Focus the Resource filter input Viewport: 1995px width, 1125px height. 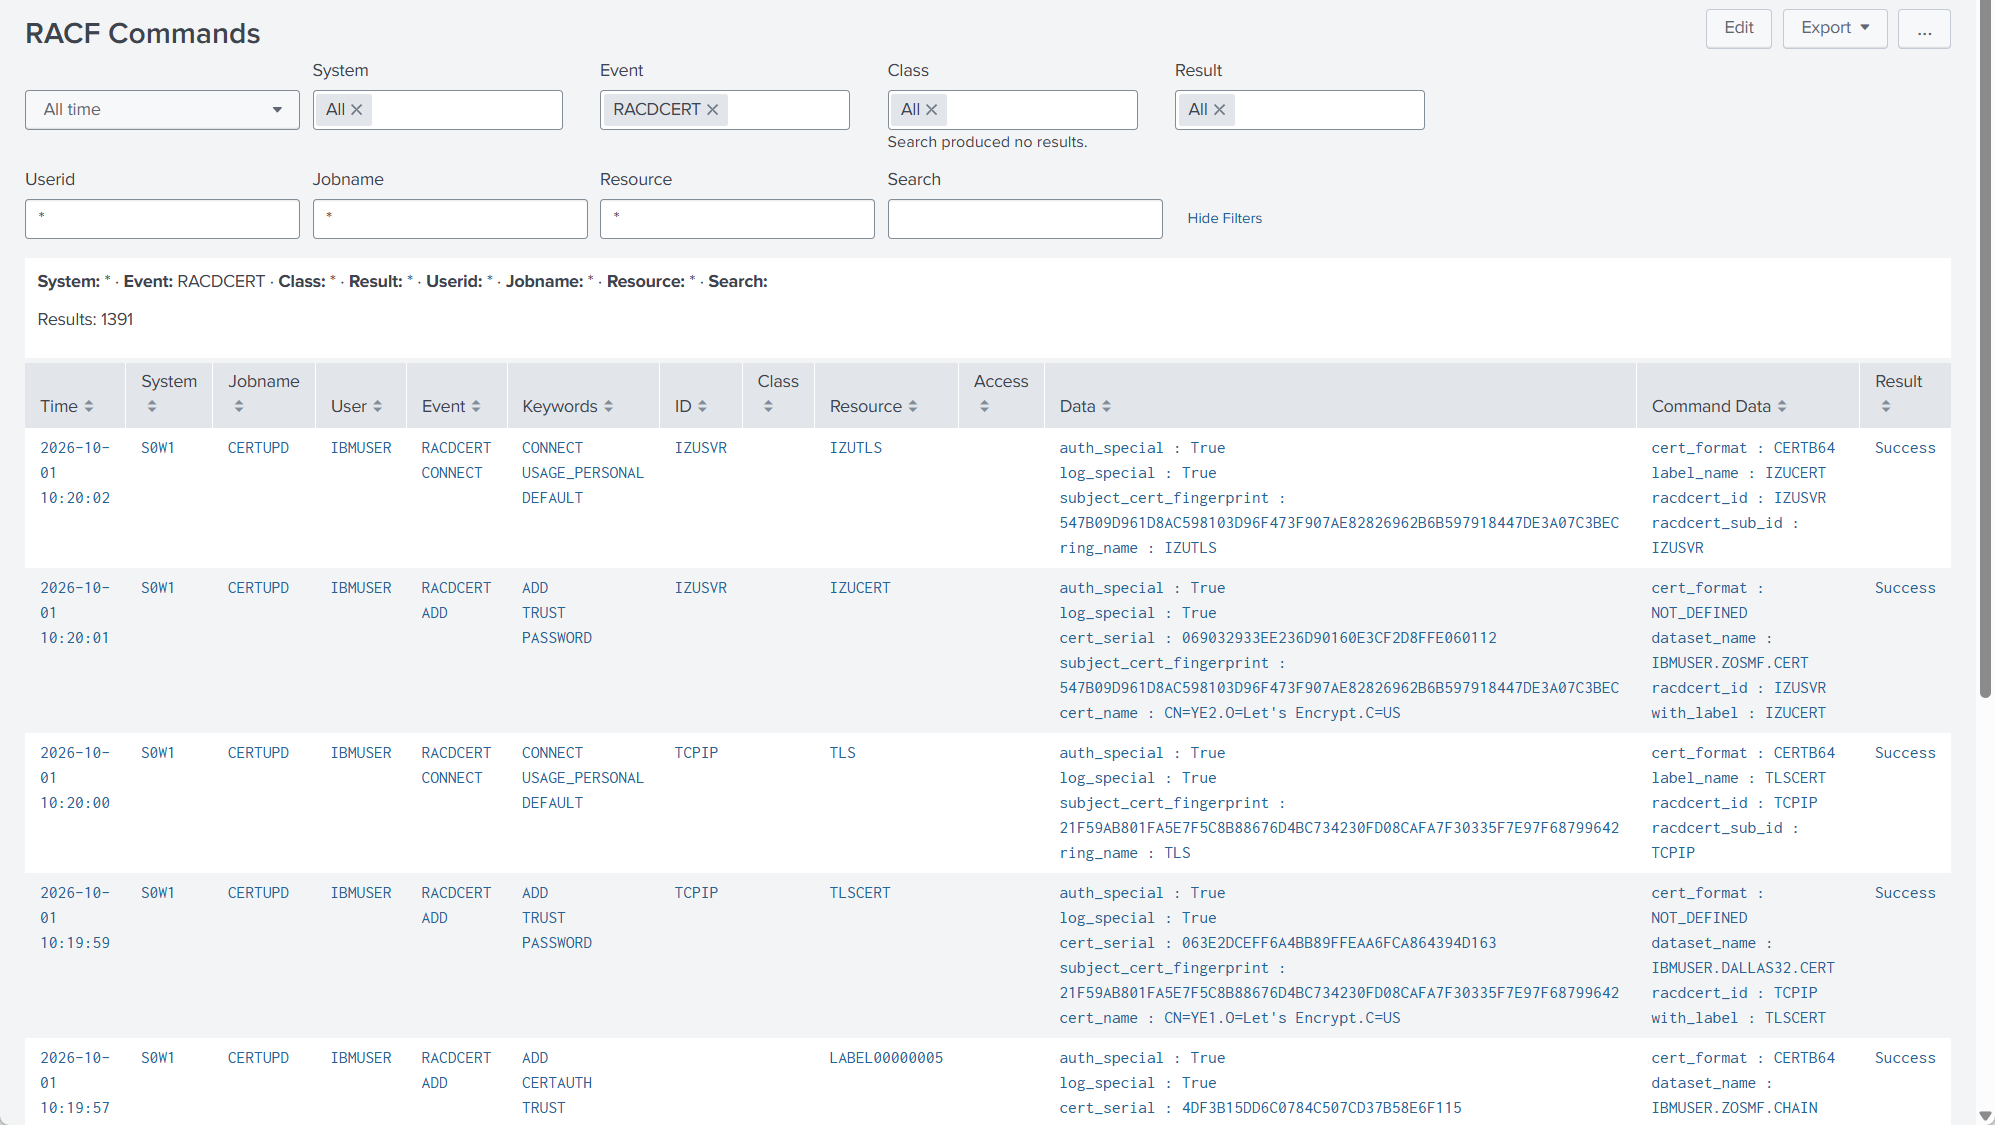pos(737,219)
